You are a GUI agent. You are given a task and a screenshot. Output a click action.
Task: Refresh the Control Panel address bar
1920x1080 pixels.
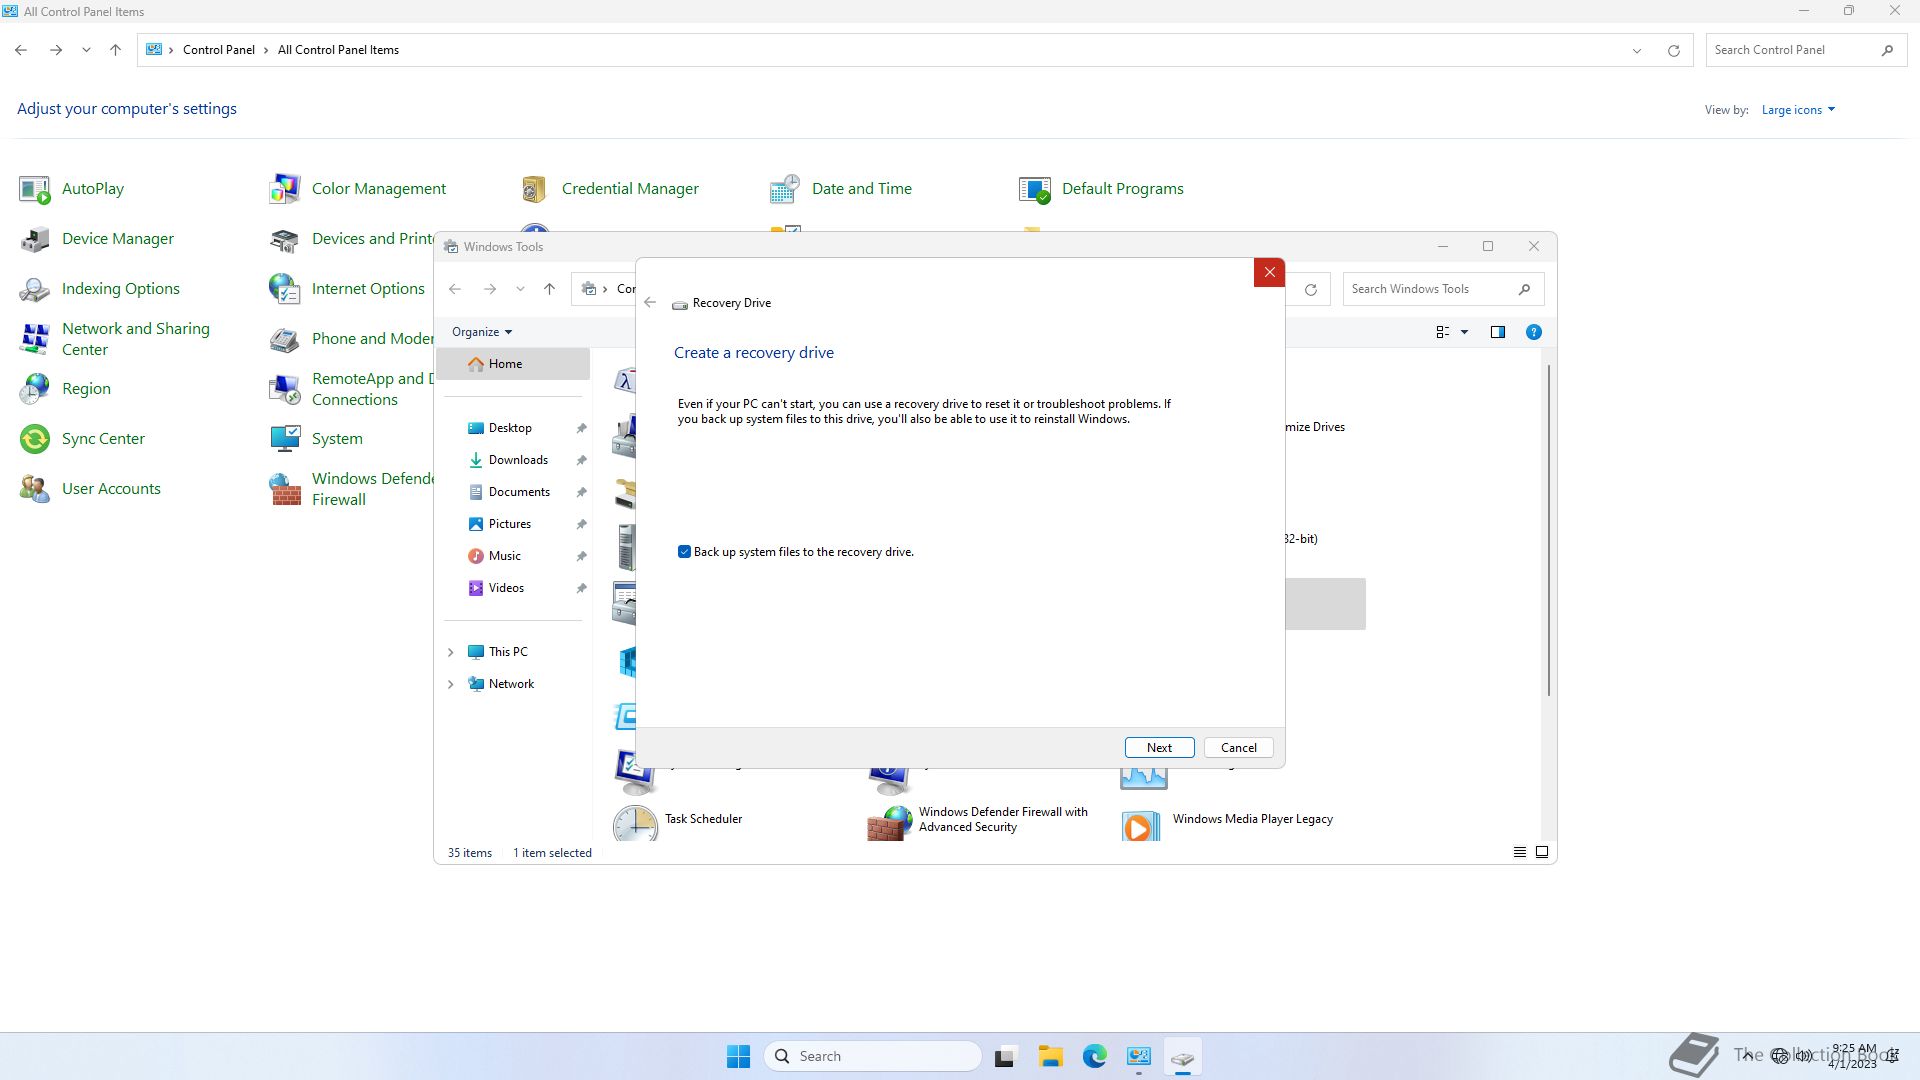click(x=1673, y=50)
